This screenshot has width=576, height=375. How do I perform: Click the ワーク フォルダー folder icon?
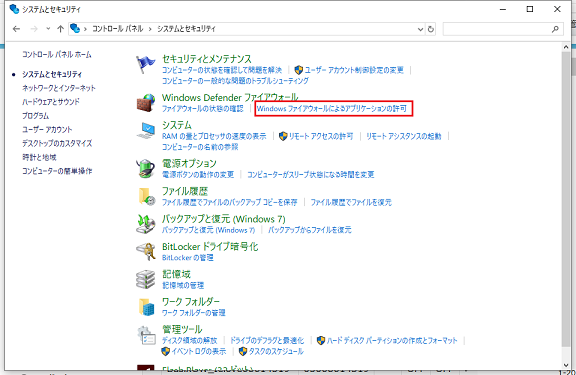click(x=146, y=307)
